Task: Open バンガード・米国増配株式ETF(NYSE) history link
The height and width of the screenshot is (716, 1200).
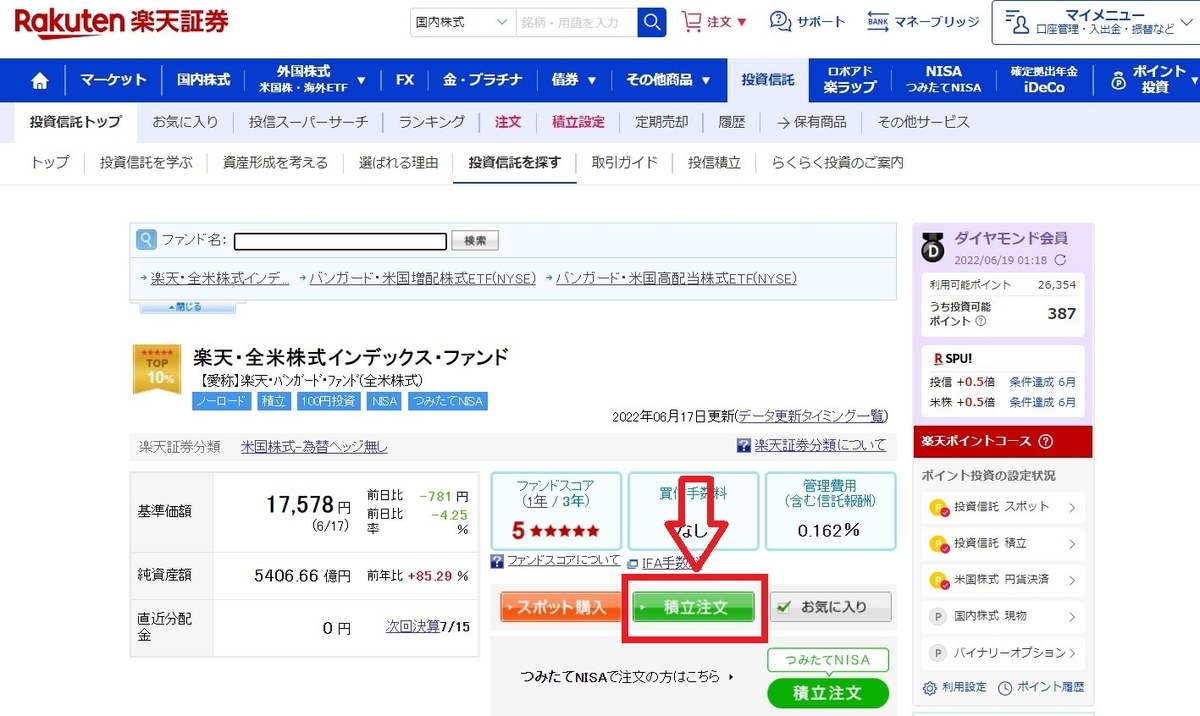Action: 423,278
